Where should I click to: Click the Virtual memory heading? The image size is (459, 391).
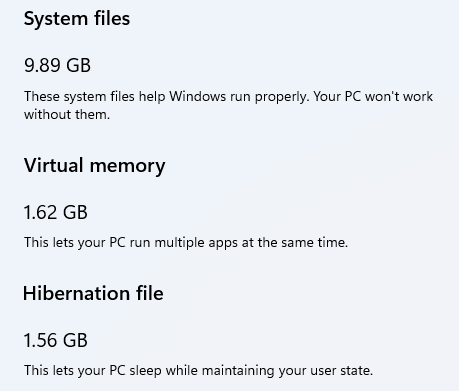coord(94,166)
